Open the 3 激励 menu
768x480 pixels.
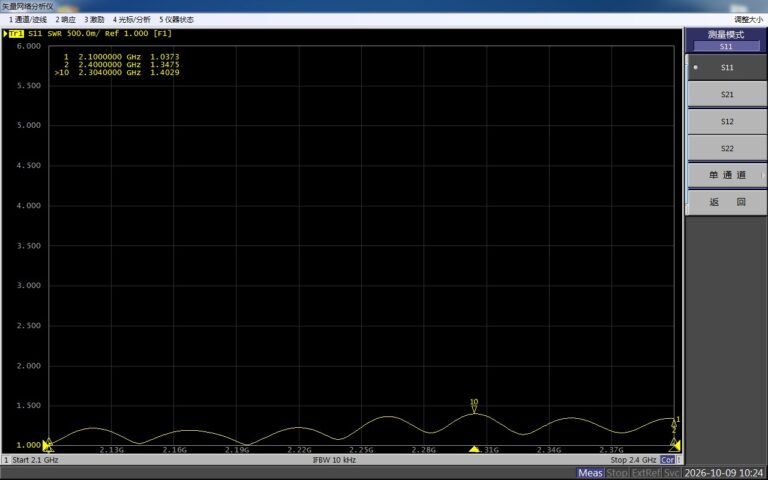(94, 20)
